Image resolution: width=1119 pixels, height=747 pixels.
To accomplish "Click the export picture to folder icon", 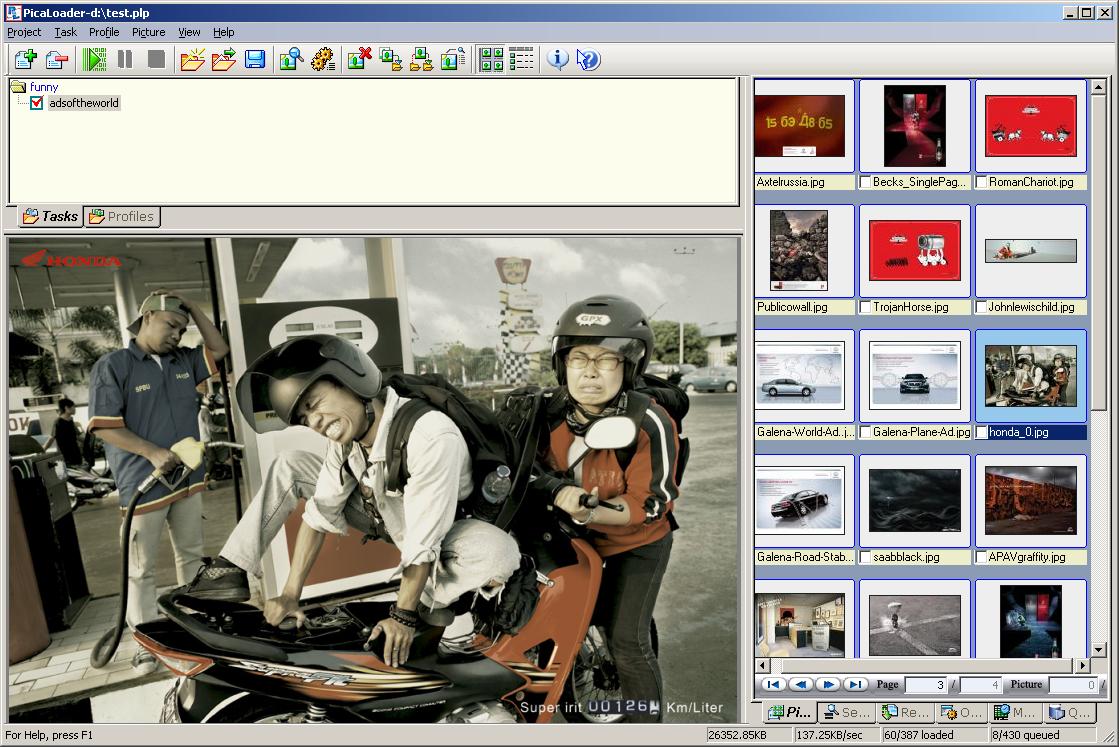I will pyautogui.click(x=390, y=59).
